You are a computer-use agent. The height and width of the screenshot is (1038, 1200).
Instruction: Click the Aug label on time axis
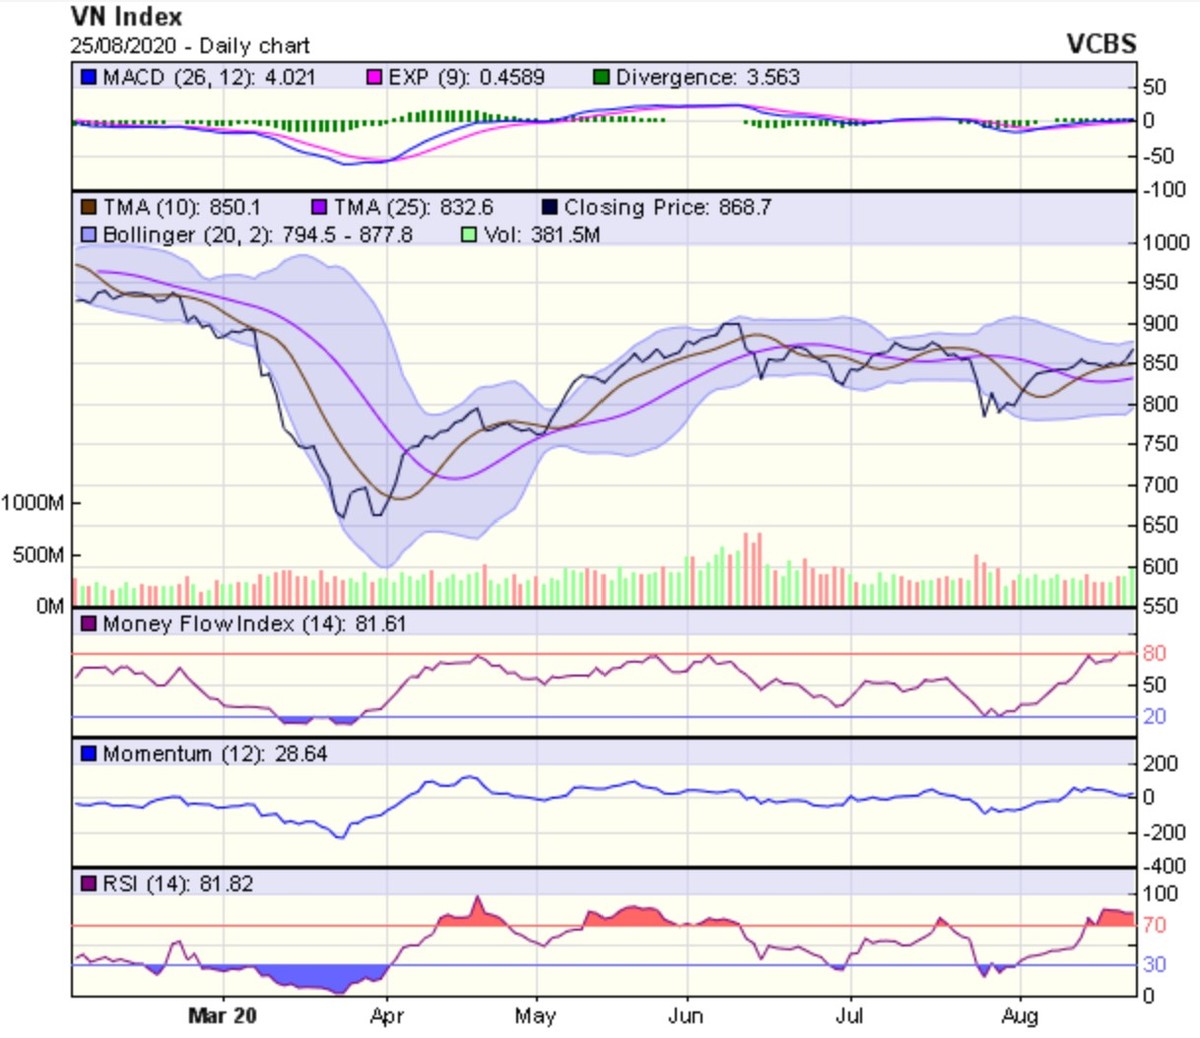(x=1019, y=1016)
